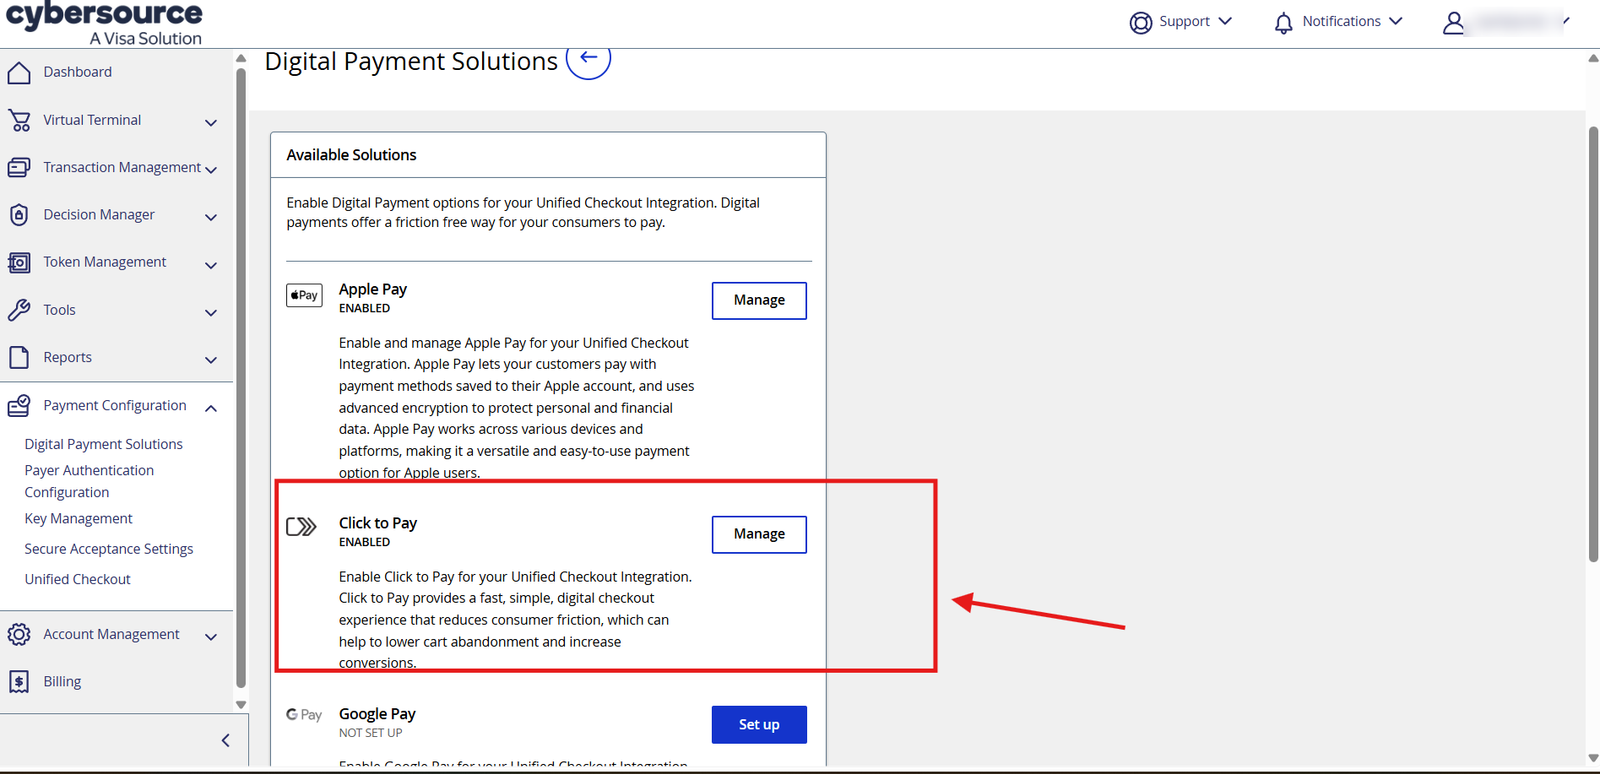The width and height of the screenshot is (1600, 774).
Task: Click the sidebar scrollbar thumb
Action: point(241,378)
